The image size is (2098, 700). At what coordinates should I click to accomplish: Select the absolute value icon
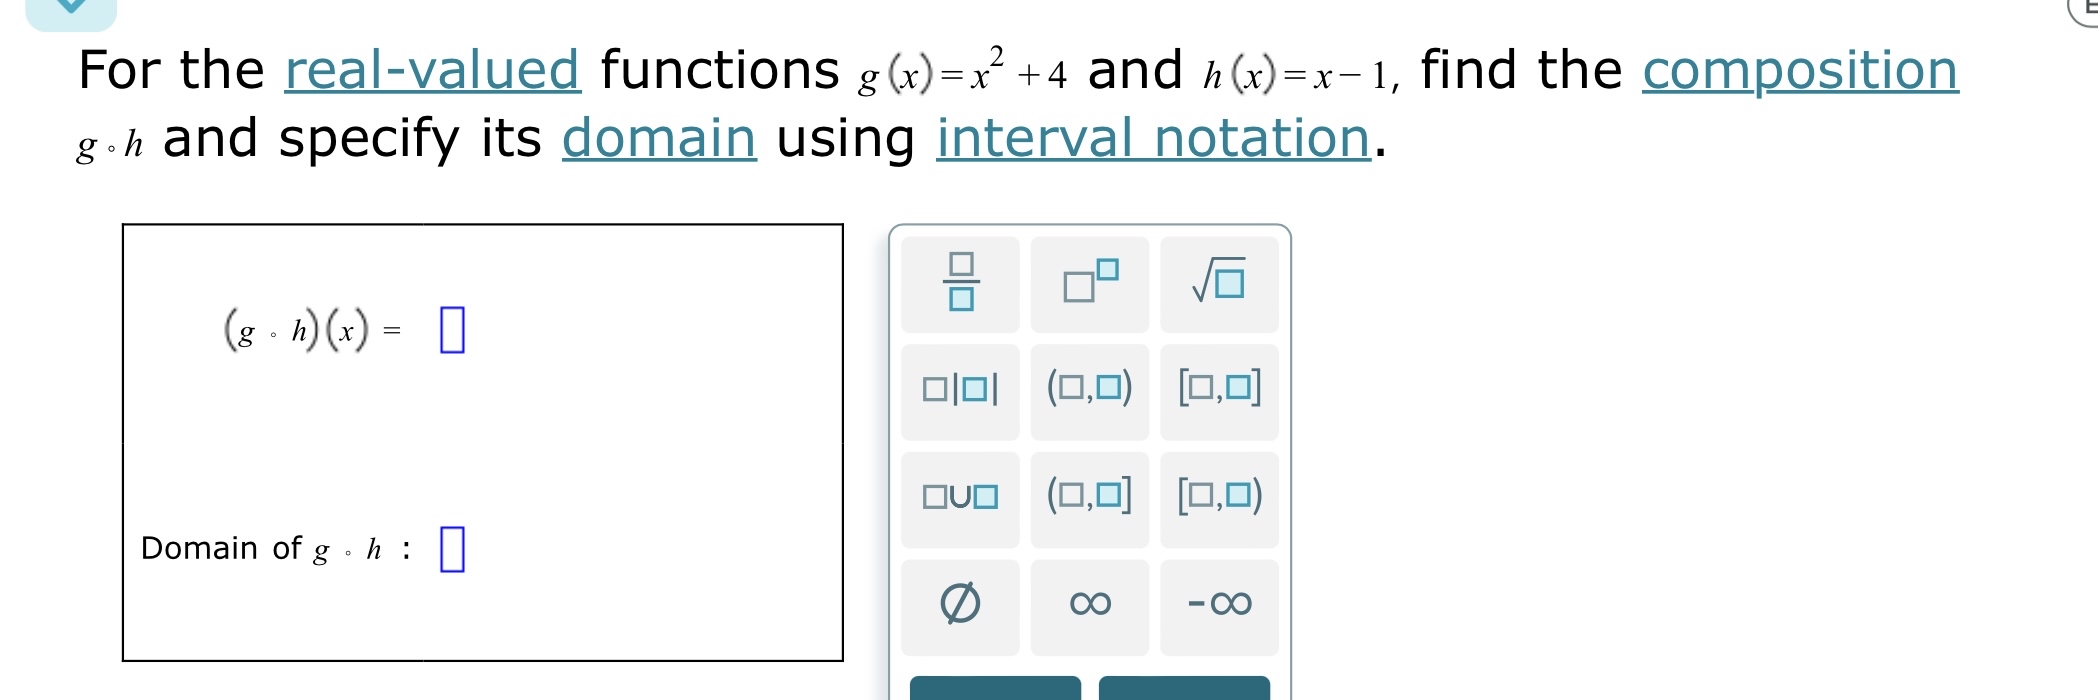coord(959,391)
